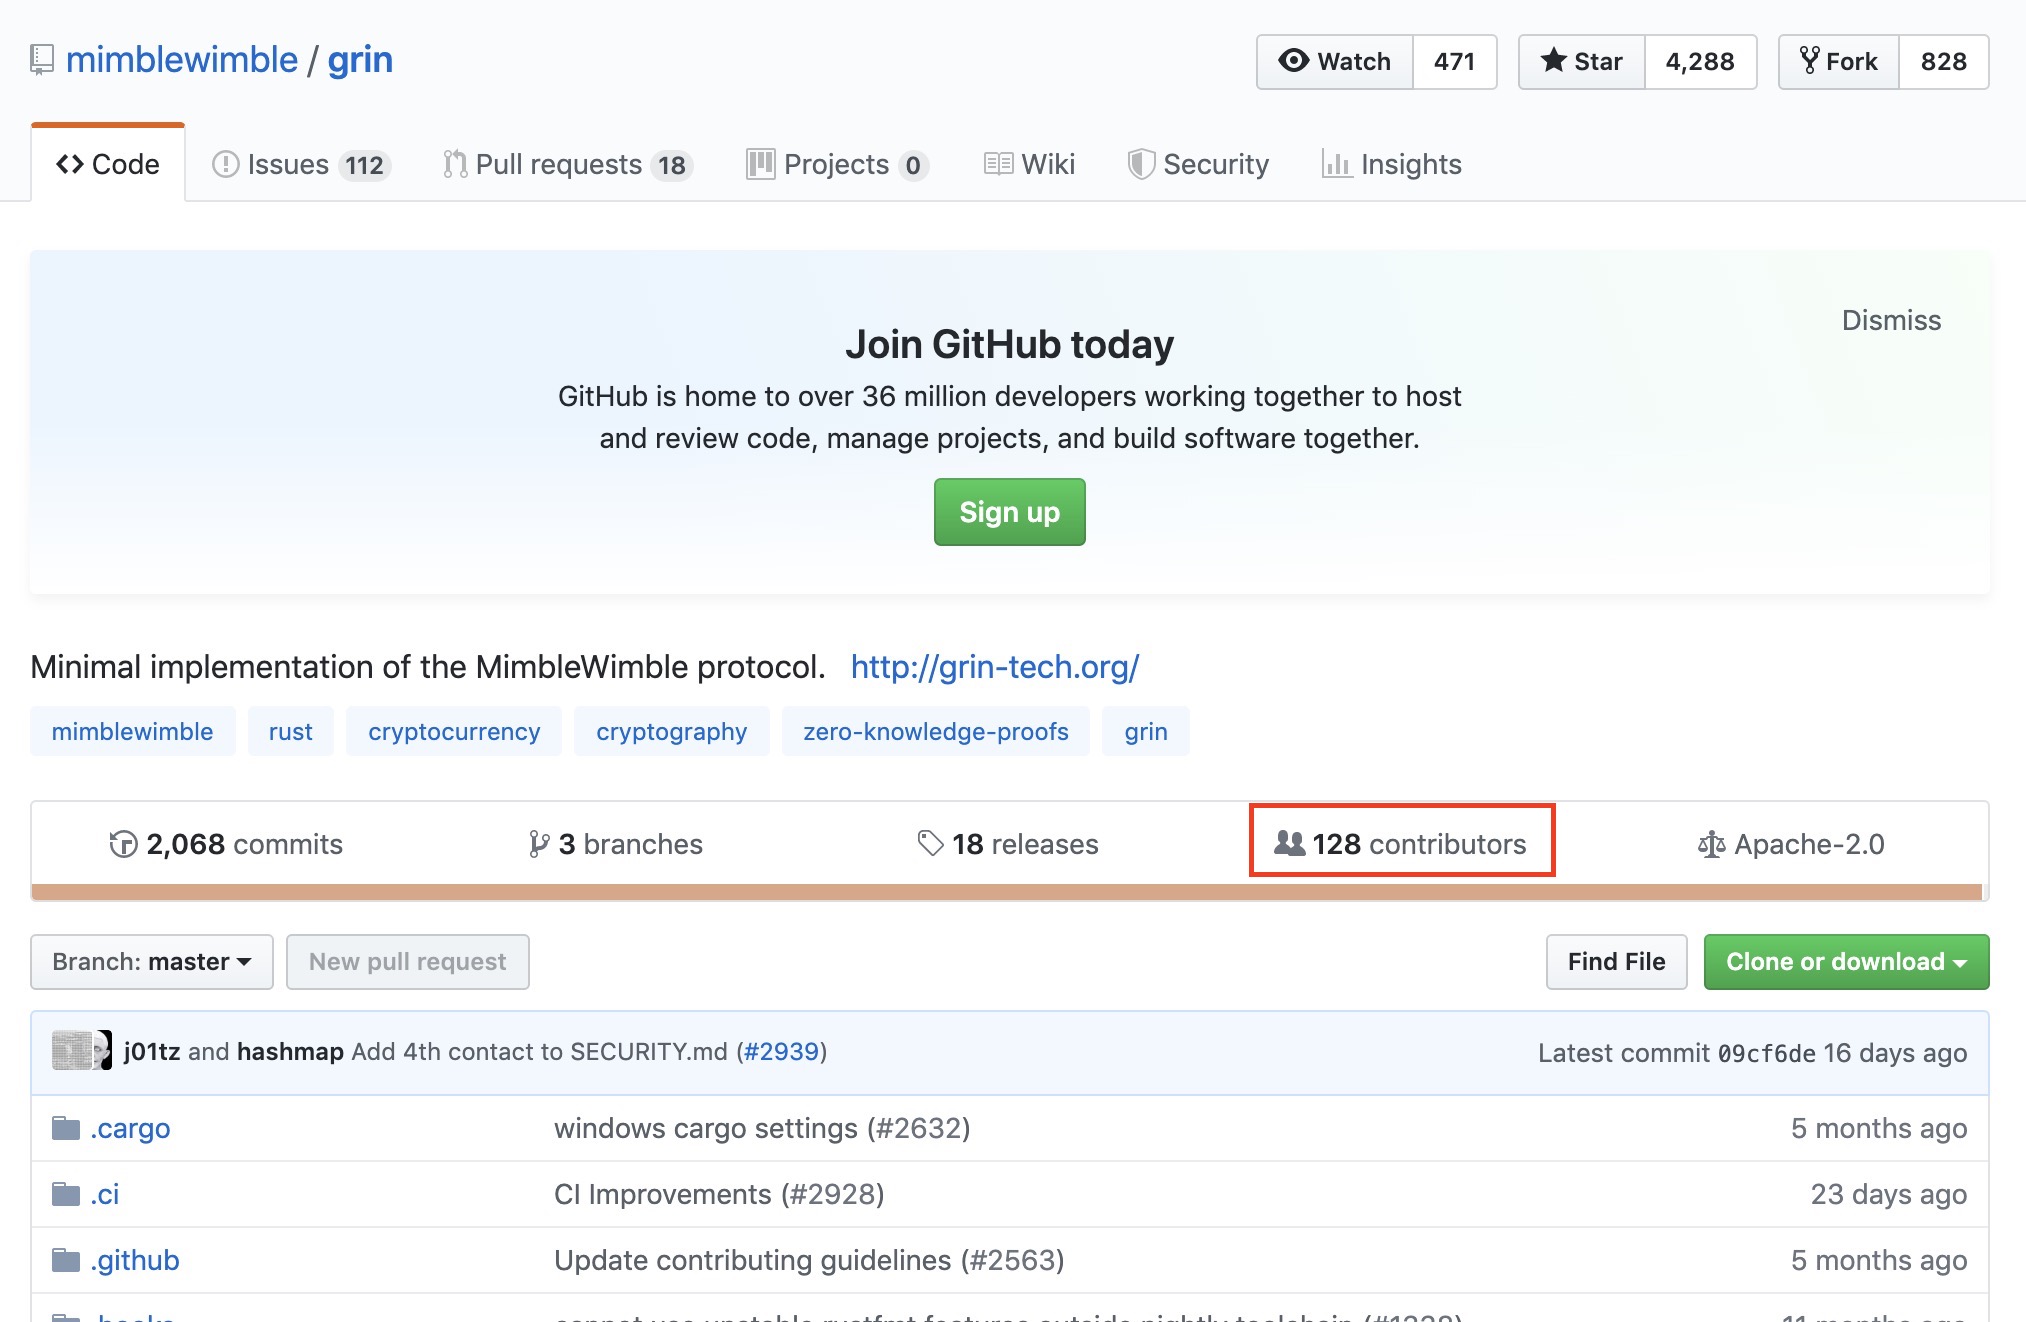2026x1322 pixels.
Task: Click the Watch button
Action: [1335, 62]
